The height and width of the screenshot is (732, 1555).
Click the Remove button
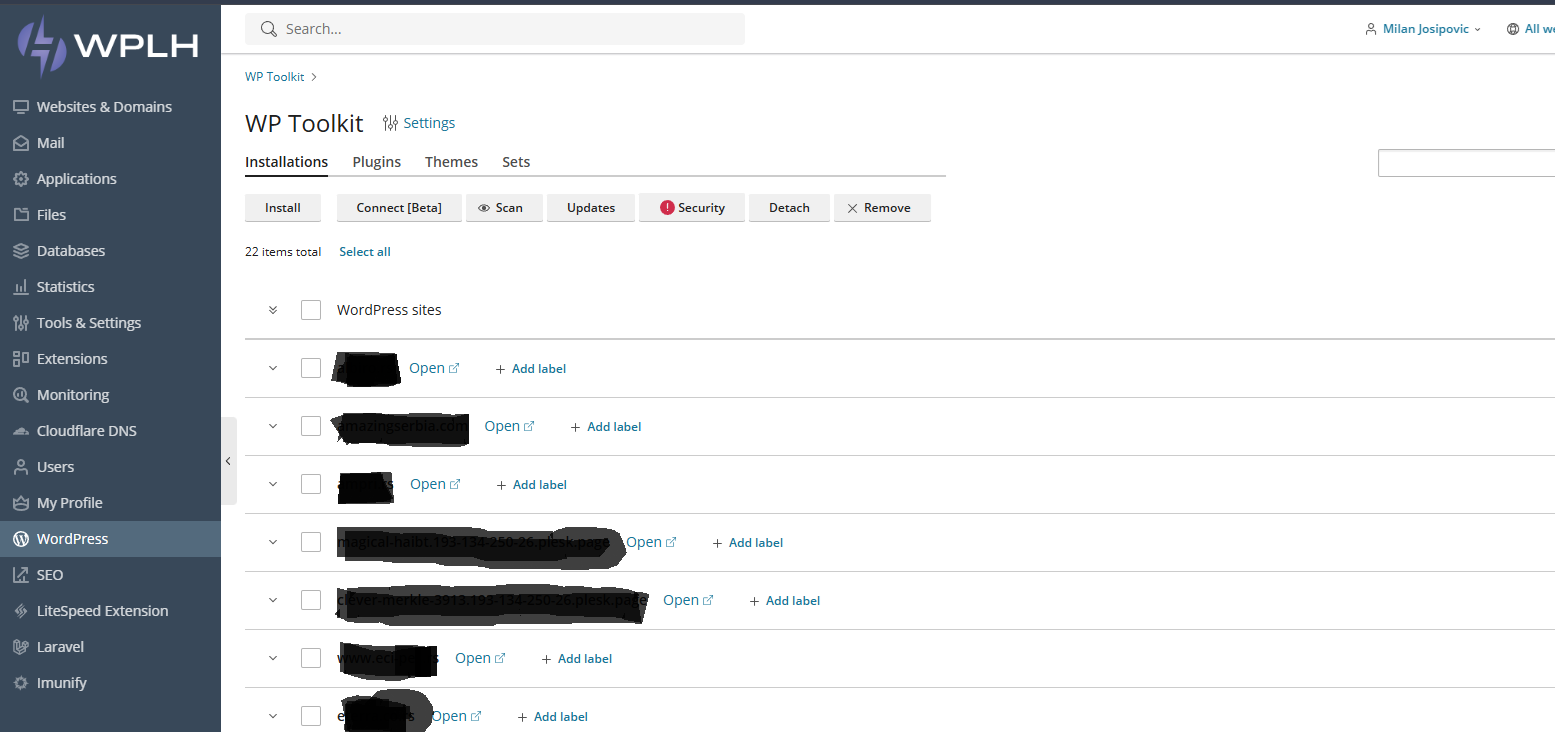[882, 208]
